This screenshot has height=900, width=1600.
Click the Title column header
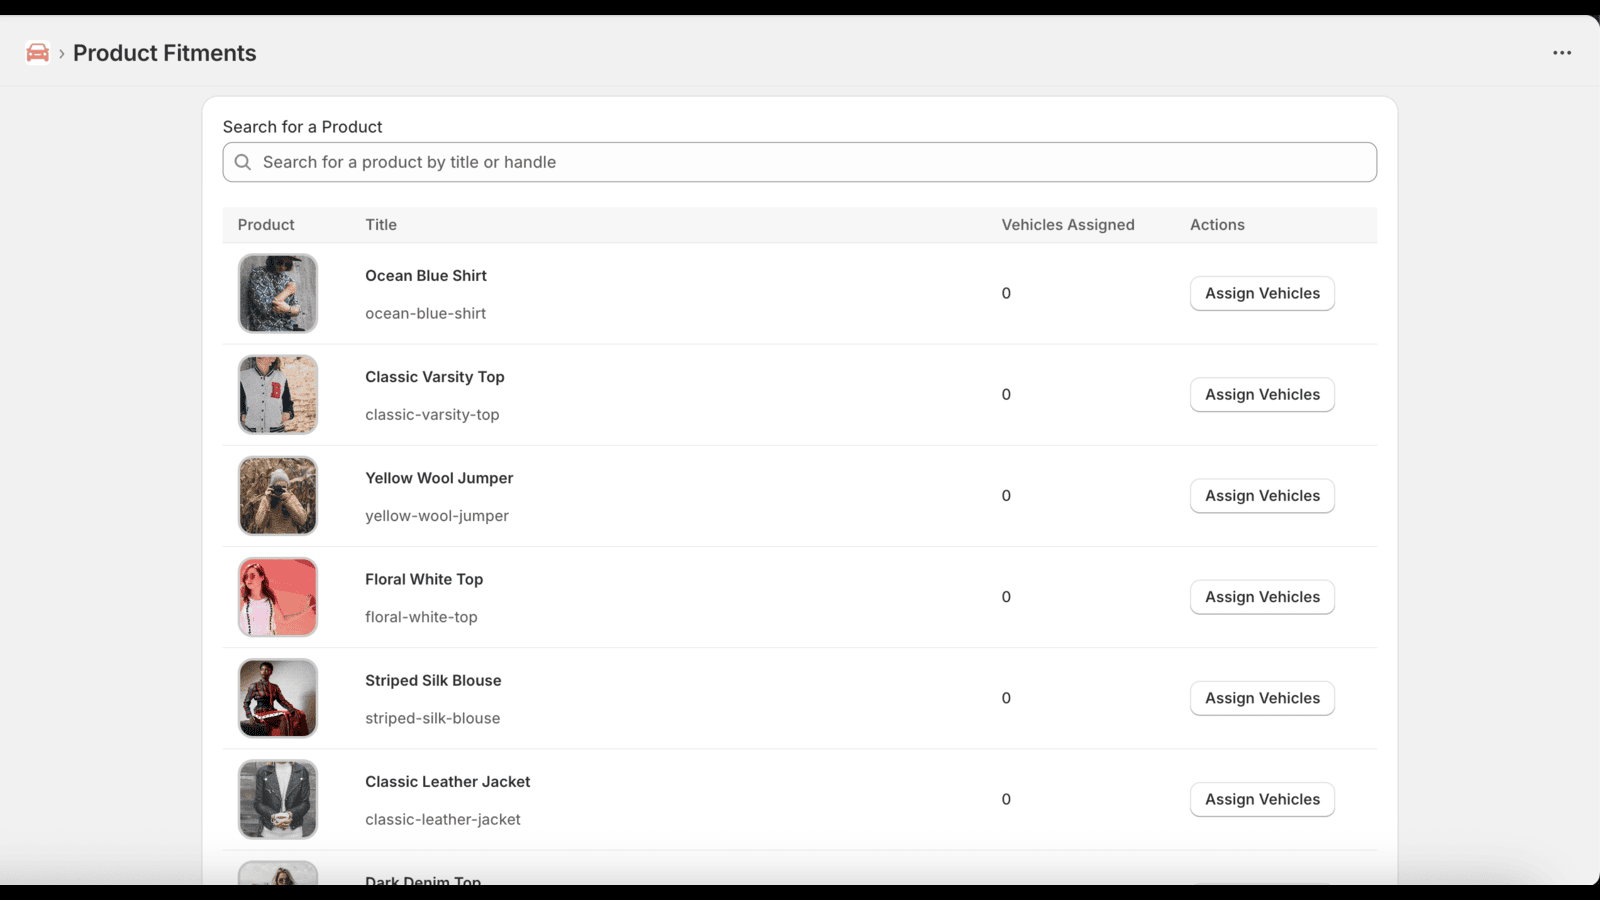pos(381,225)
